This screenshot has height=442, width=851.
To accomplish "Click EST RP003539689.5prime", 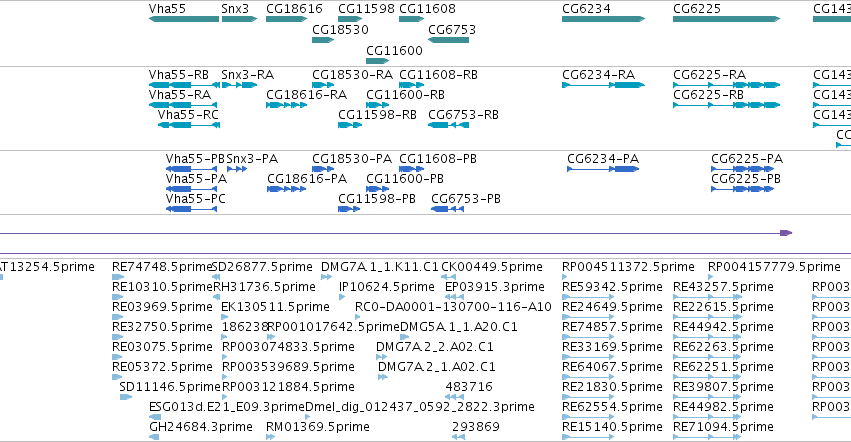I will coord(288,367).
